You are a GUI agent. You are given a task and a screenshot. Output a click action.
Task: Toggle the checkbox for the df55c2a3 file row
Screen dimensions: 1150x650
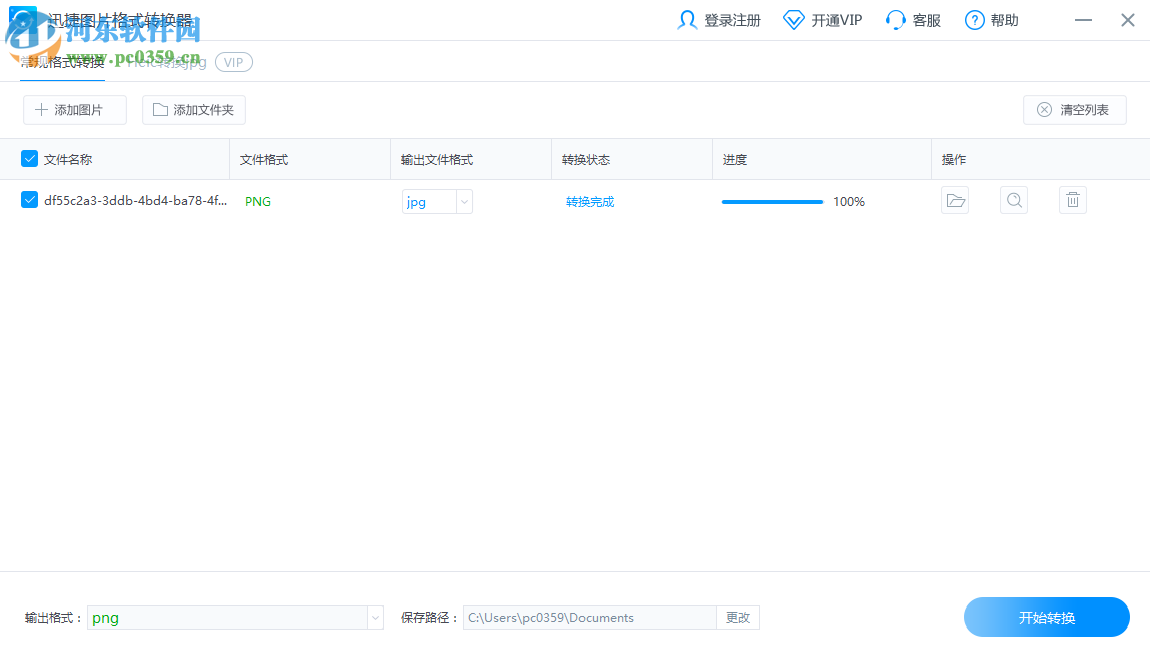point(29,200)
